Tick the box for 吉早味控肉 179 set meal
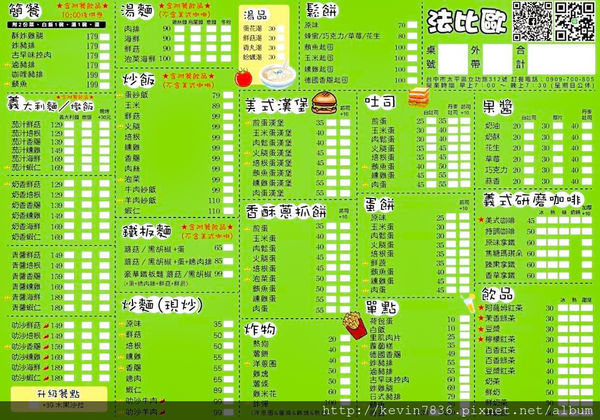The height and width of the screenshot is (420, 600). click(x=104, y=55)
